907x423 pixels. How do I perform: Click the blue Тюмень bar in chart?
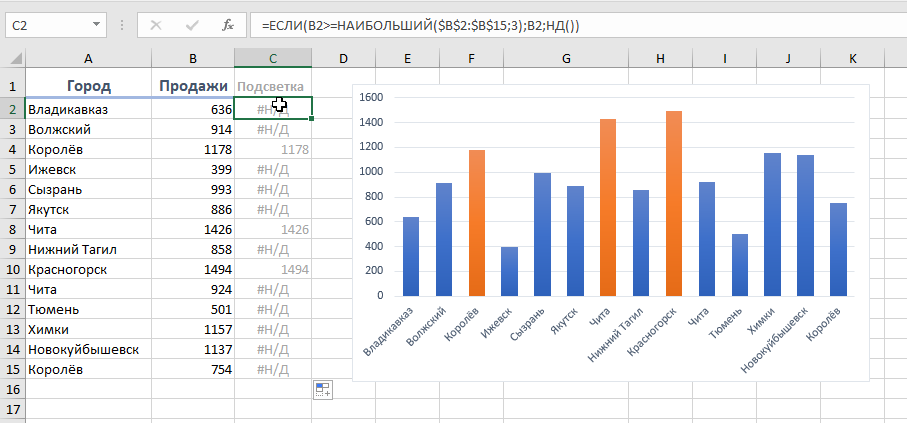(x=740, y=265)
